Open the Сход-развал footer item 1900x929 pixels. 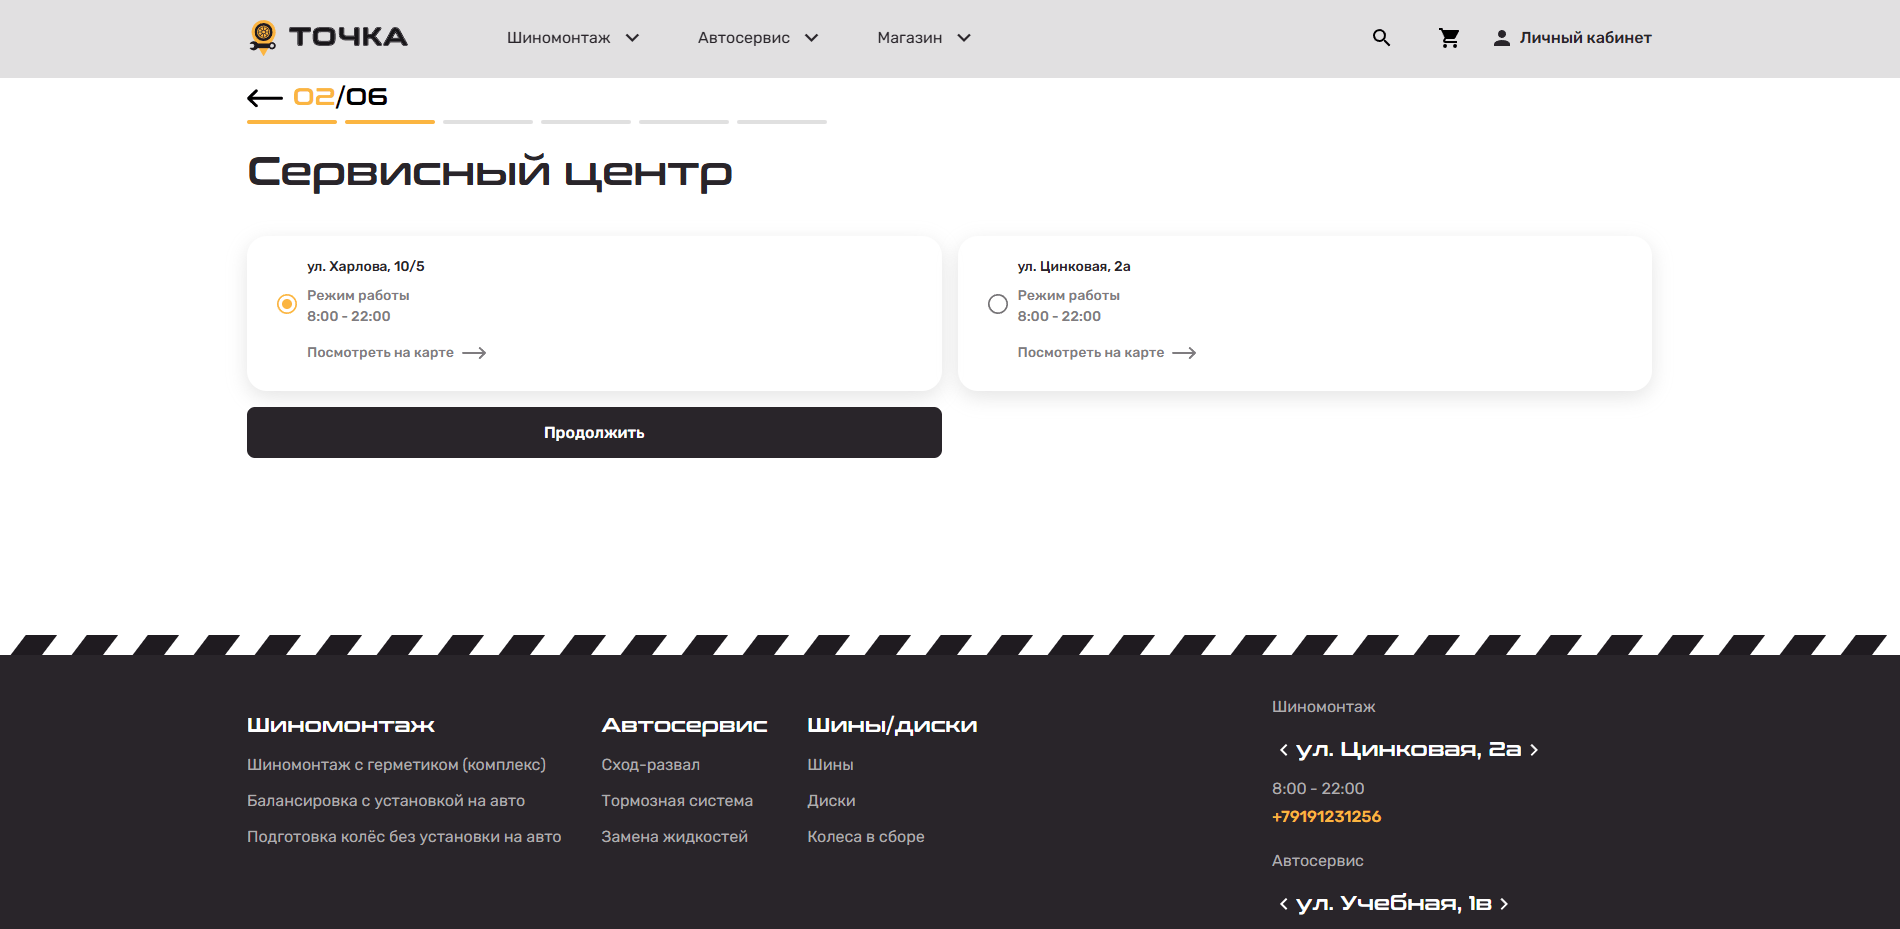(x=650, y=765)
